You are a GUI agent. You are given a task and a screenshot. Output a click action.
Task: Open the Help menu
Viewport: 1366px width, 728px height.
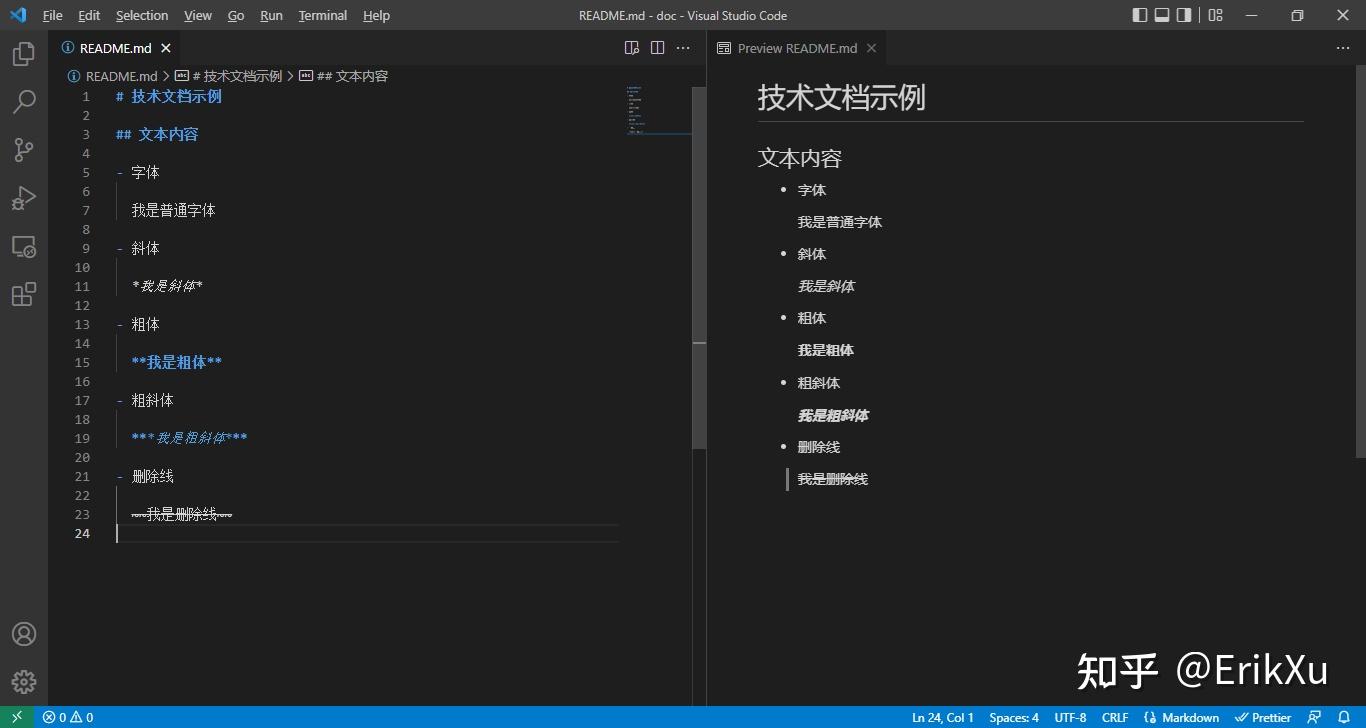click(376, 15)
